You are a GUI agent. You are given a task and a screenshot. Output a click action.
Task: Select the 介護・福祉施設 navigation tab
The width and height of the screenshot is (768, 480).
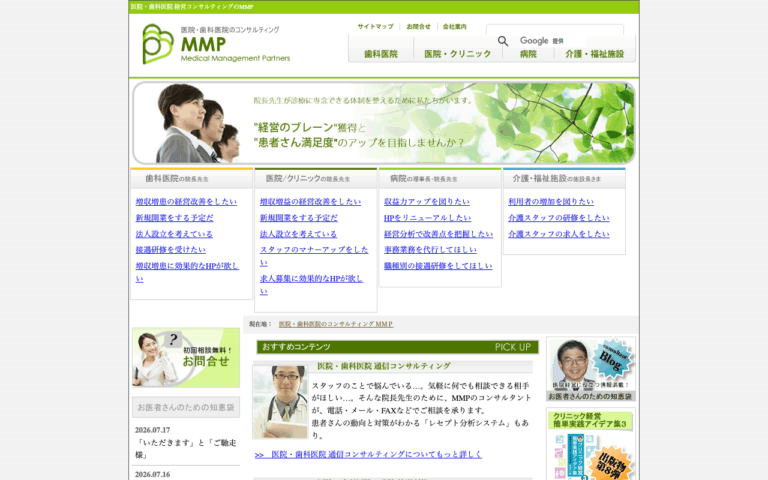(595, 54)
